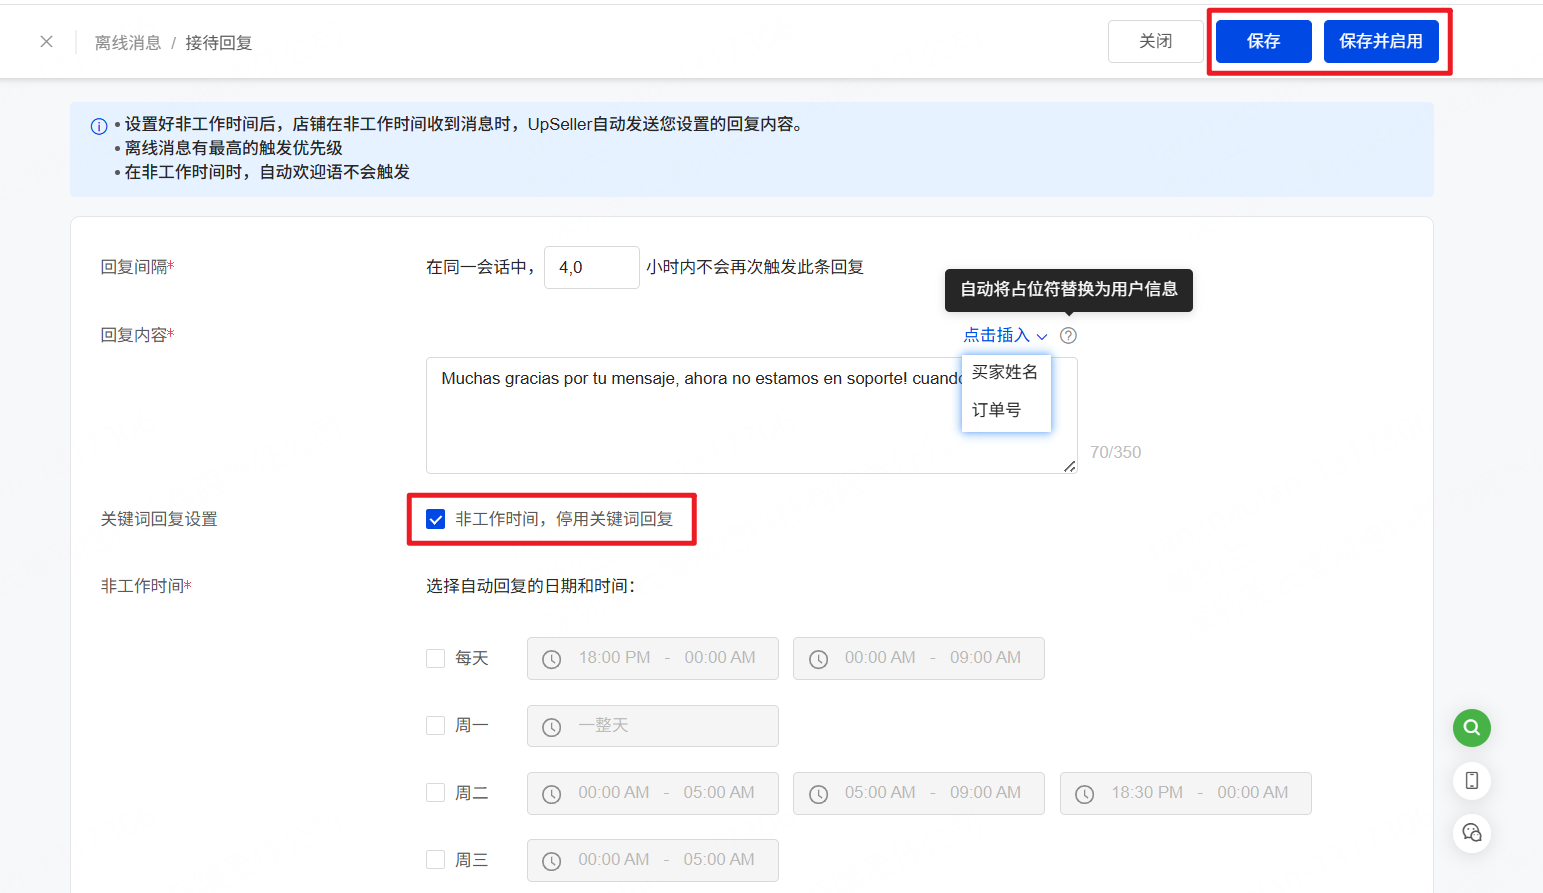Select 订单号 from the insert menu
The image size is (1543, 893).
pyautogui.click(x=997, y=410)
